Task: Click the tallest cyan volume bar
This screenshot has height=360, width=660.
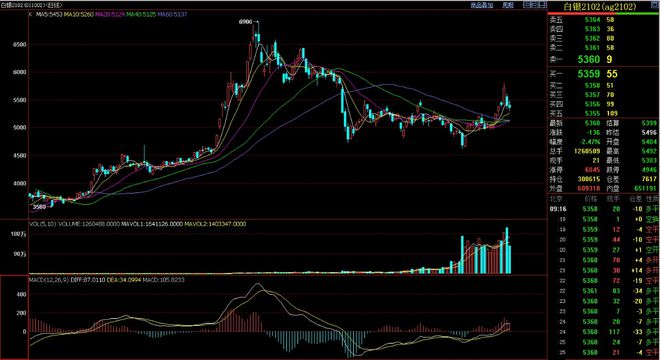Action: pyautogui.click(x=507, y=251)
